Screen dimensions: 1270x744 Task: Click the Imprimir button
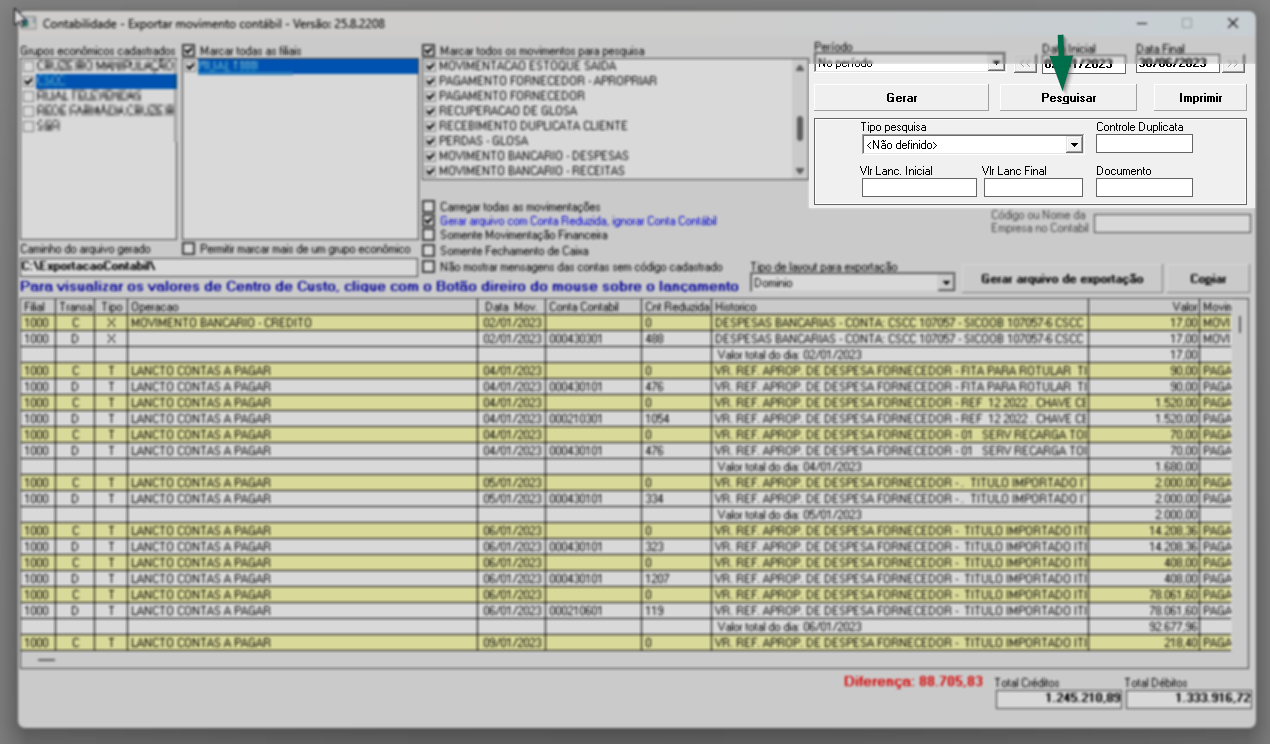(1200, 98)
